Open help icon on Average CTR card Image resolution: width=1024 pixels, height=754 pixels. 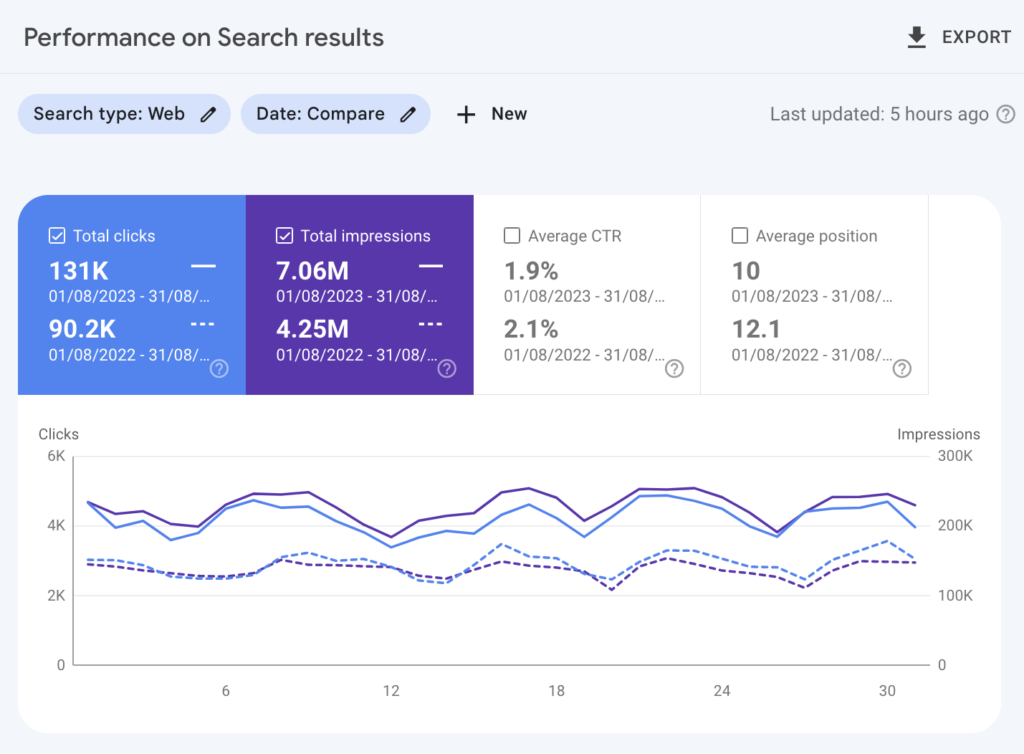pos(675,369)
